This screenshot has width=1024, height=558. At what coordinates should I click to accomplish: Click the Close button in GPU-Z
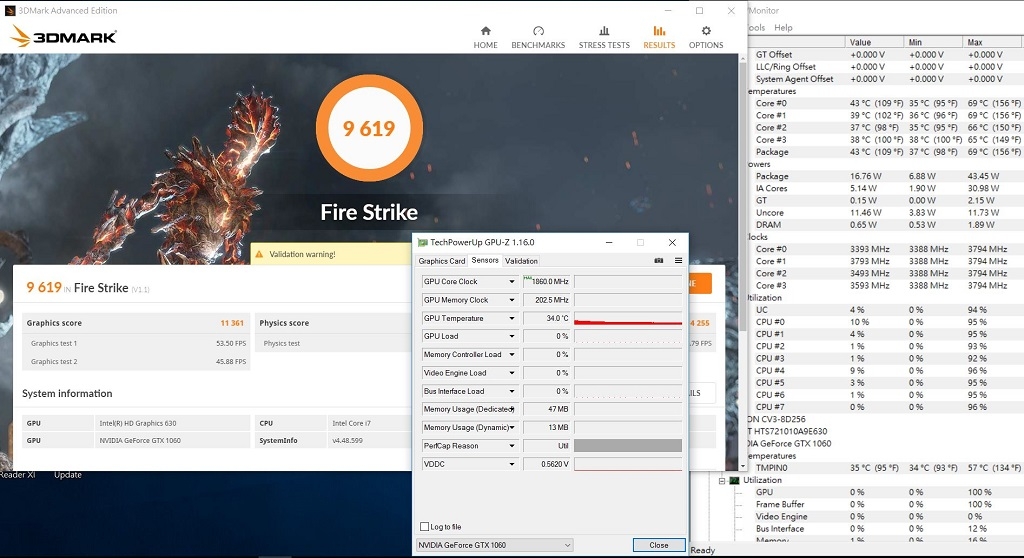coord(659,545)
